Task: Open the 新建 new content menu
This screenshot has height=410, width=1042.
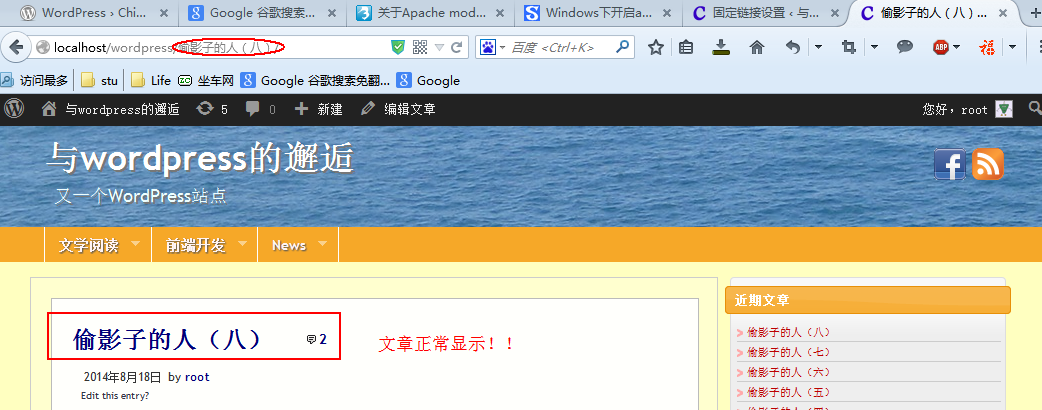Action: pyautogui.click(x=318, y=109)
